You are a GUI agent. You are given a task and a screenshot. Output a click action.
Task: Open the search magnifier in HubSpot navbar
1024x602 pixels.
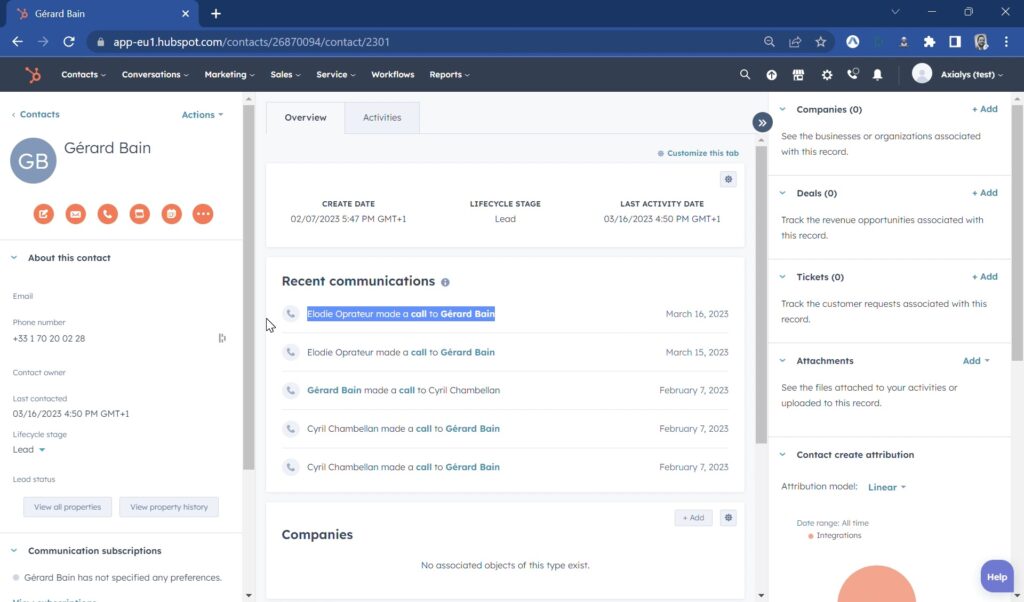click(744, 74)
